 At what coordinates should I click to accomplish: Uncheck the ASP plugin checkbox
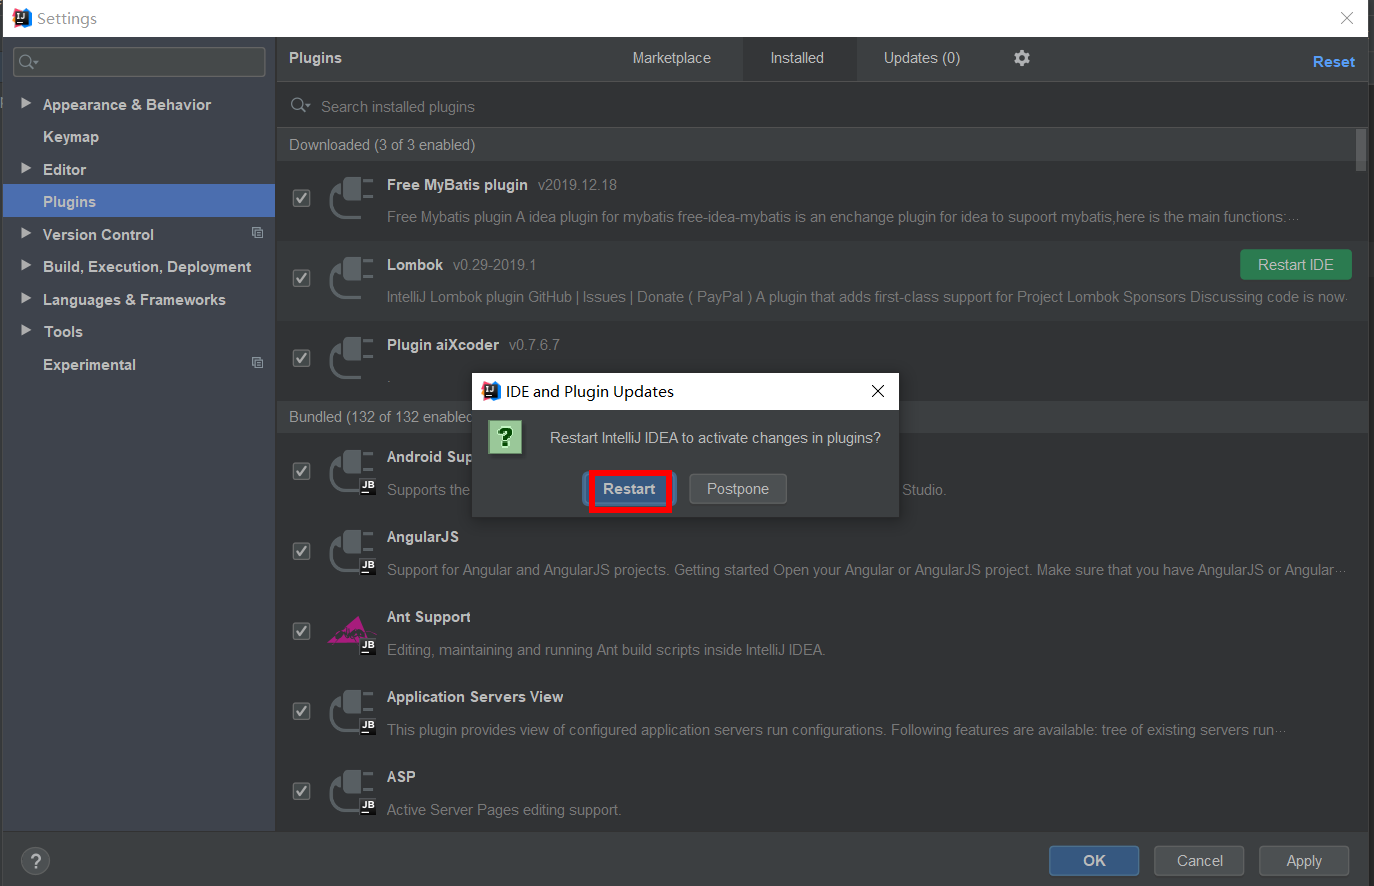301,791
